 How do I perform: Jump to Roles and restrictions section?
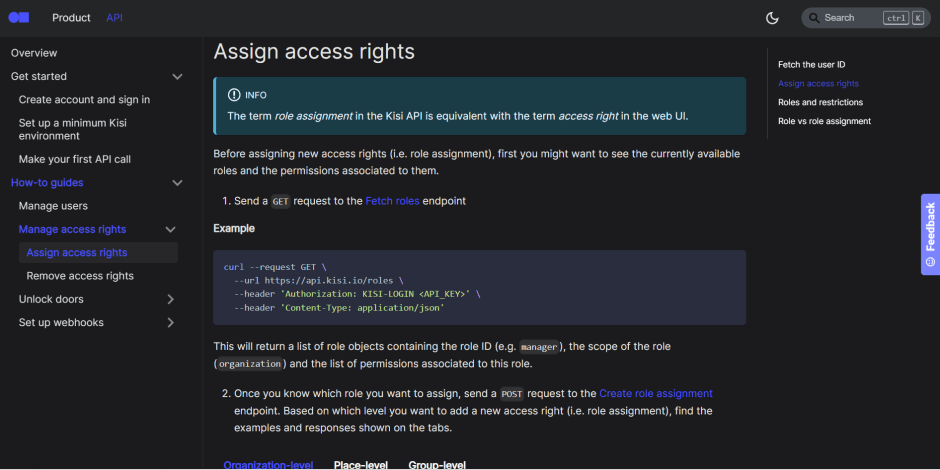click(x=821, y=102)
